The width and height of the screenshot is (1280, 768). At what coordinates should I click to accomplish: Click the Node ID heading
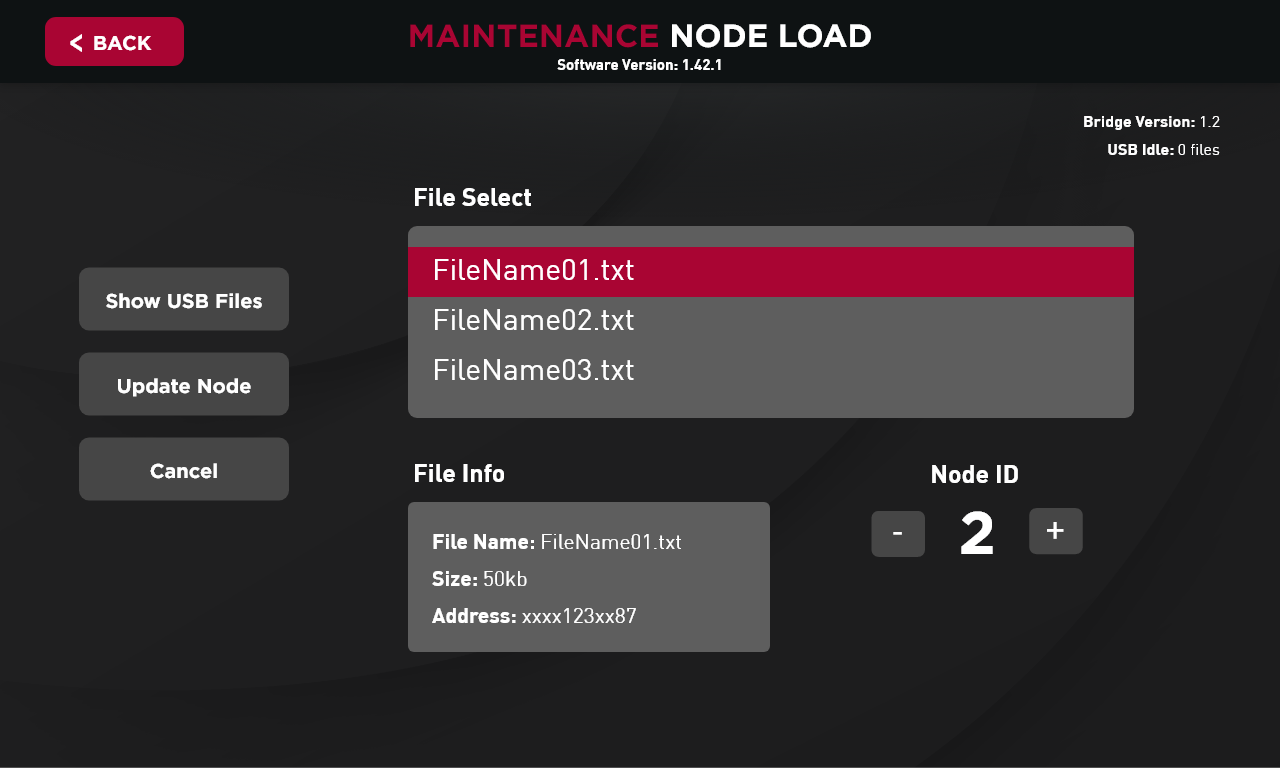pos(975,475)
